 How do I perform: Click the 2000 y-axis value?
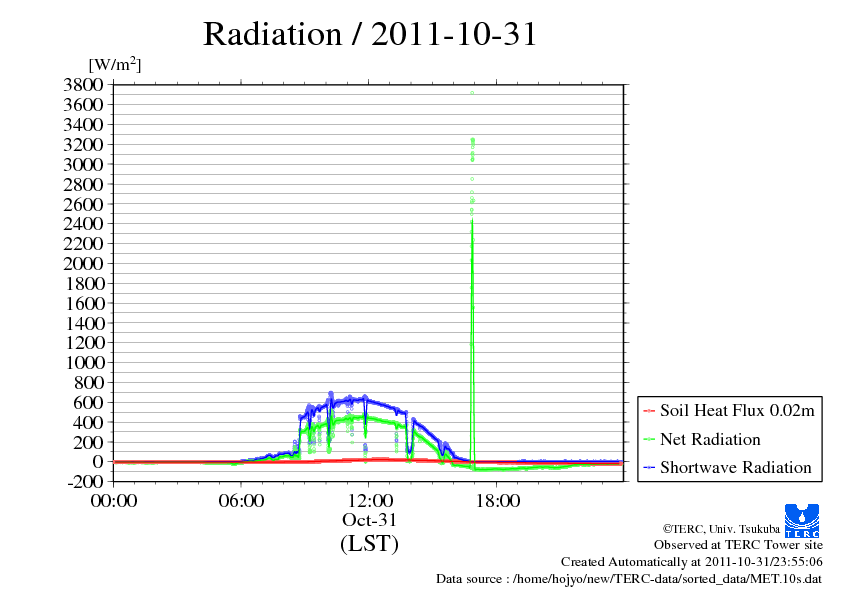(x=83, y=264)
